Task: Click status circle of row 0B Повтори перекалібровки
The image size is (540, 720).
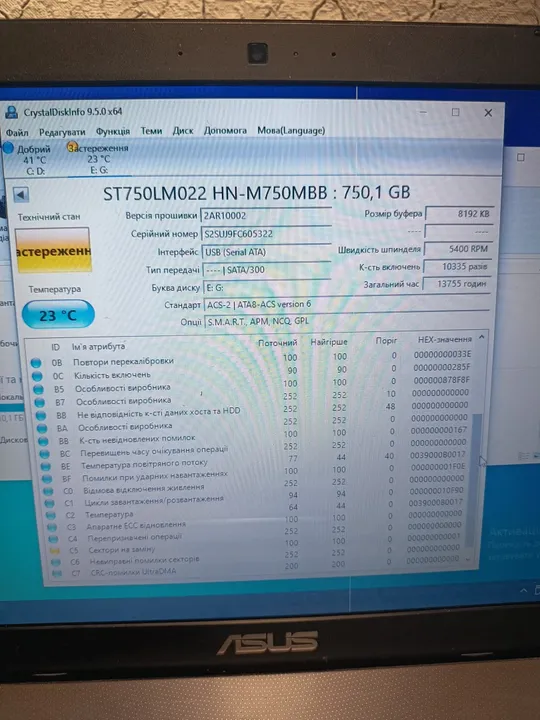Action: [x=36, y=363]
